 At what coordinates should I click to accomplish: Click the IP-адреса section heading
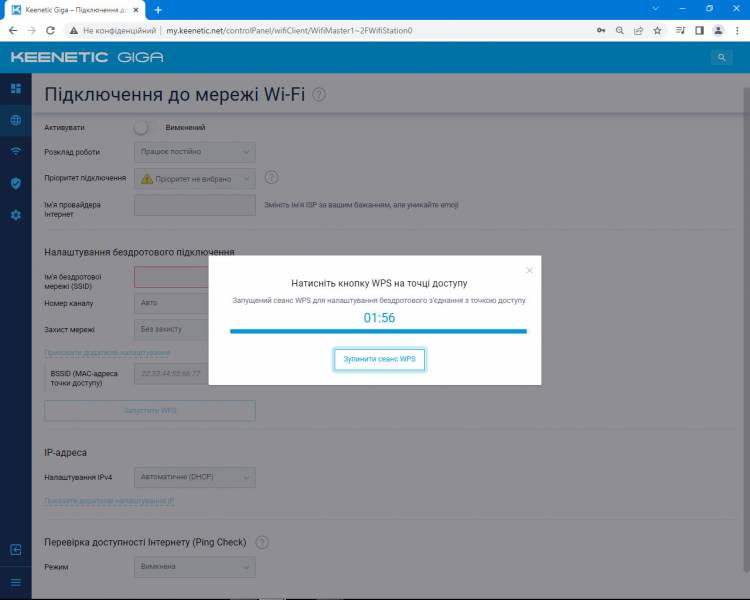pos(66,453)
